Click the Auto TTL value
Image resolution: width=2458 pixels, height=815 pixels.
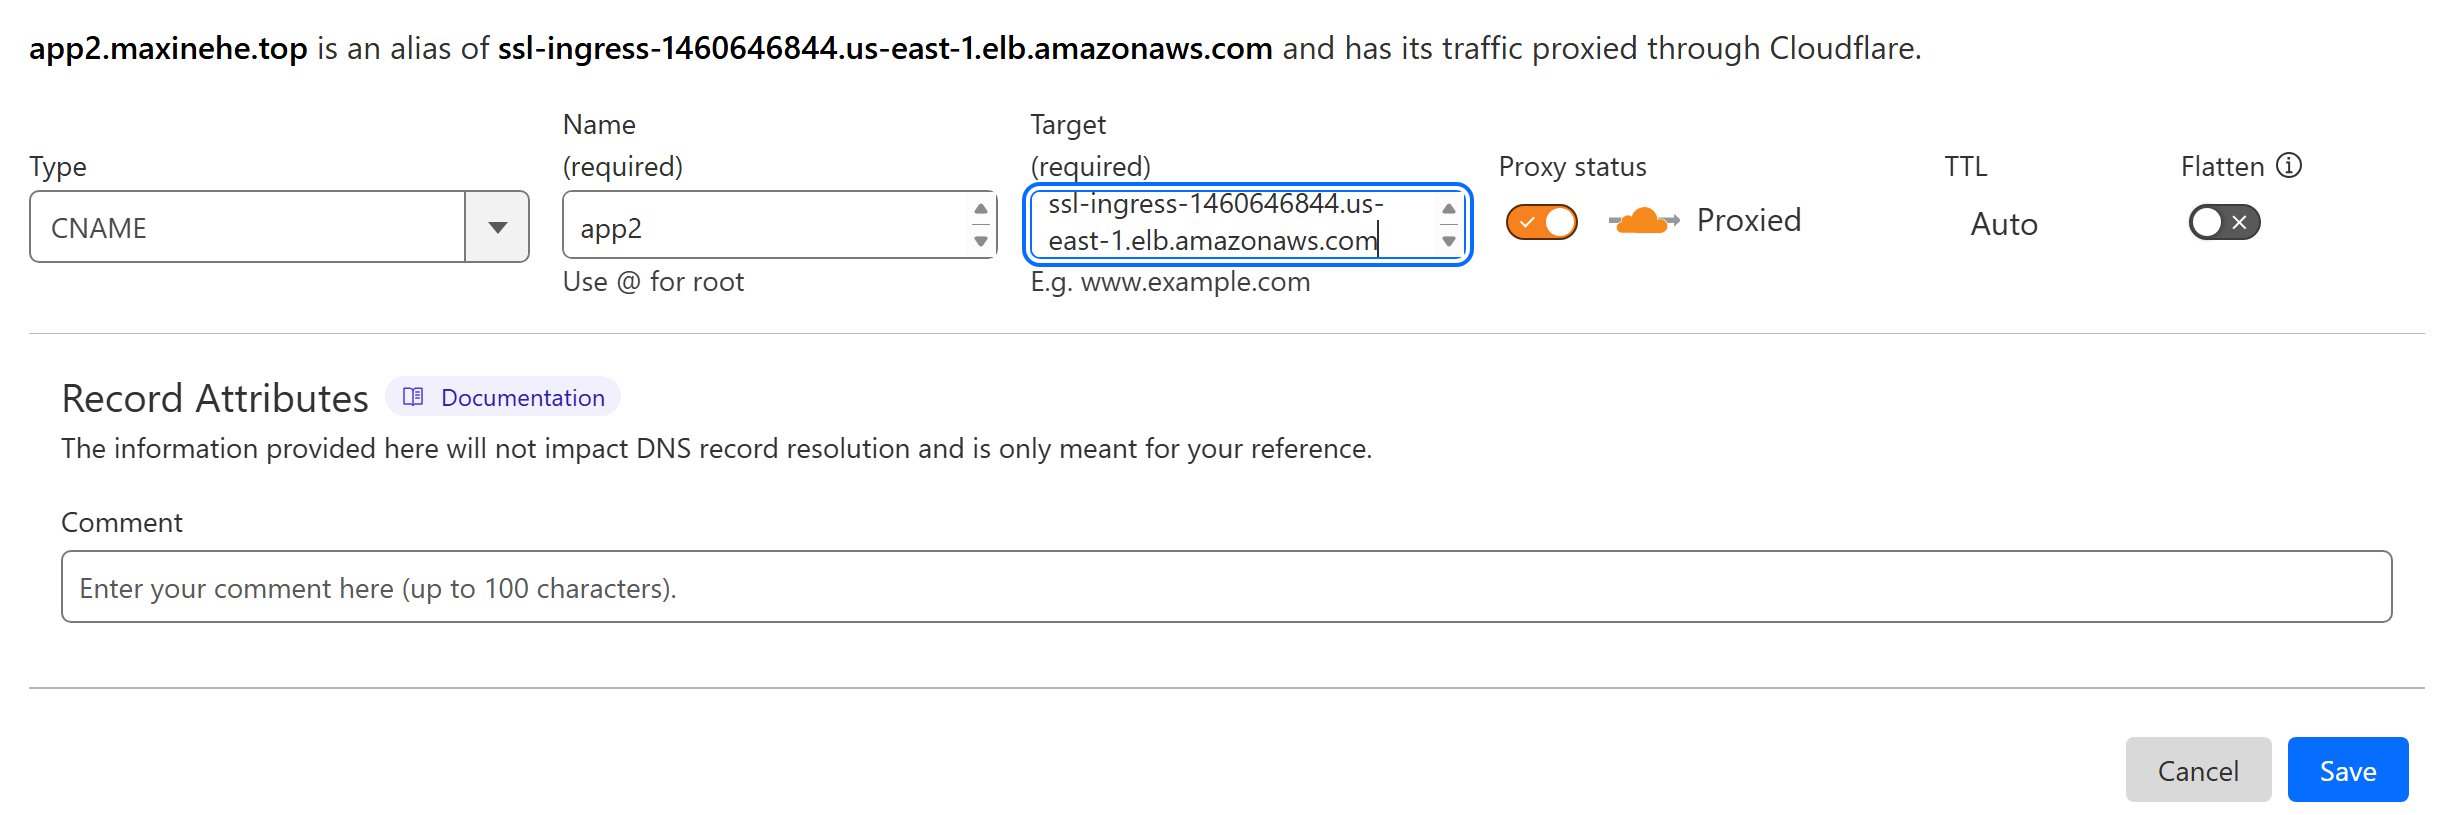pyautogui.click(x=2003, y=224)
